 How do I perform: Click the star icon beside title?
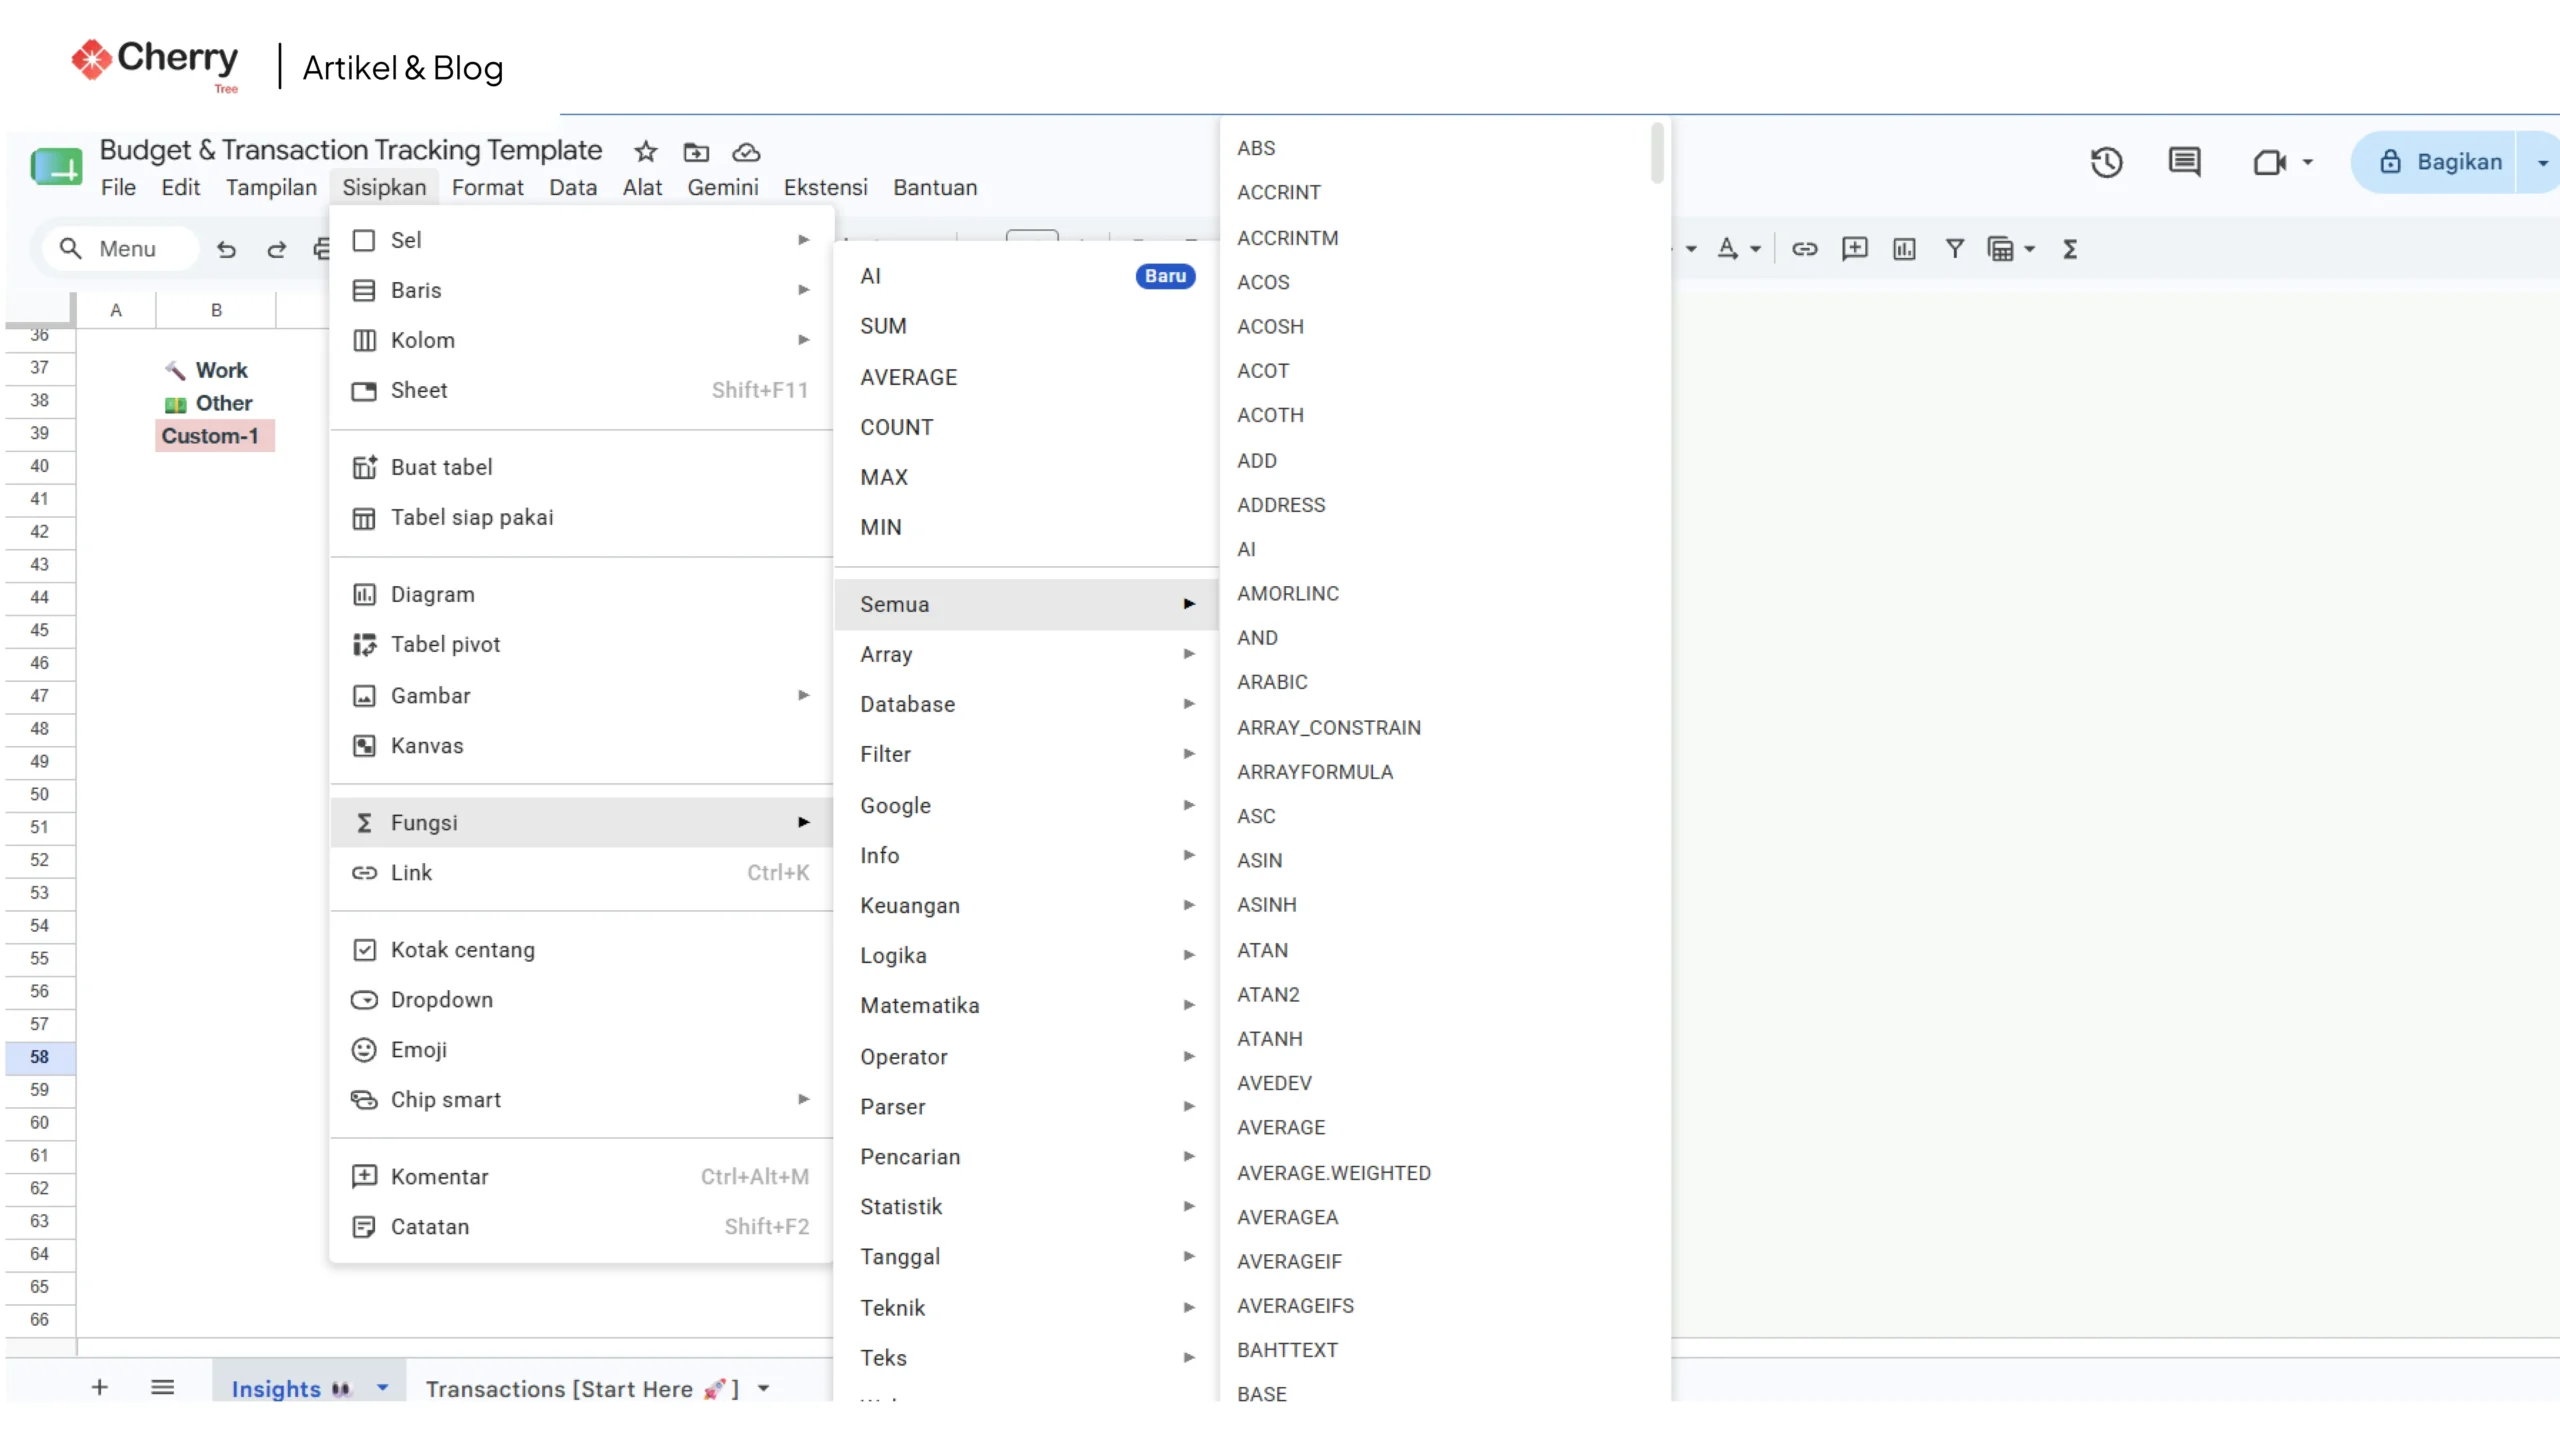(646, 152)
